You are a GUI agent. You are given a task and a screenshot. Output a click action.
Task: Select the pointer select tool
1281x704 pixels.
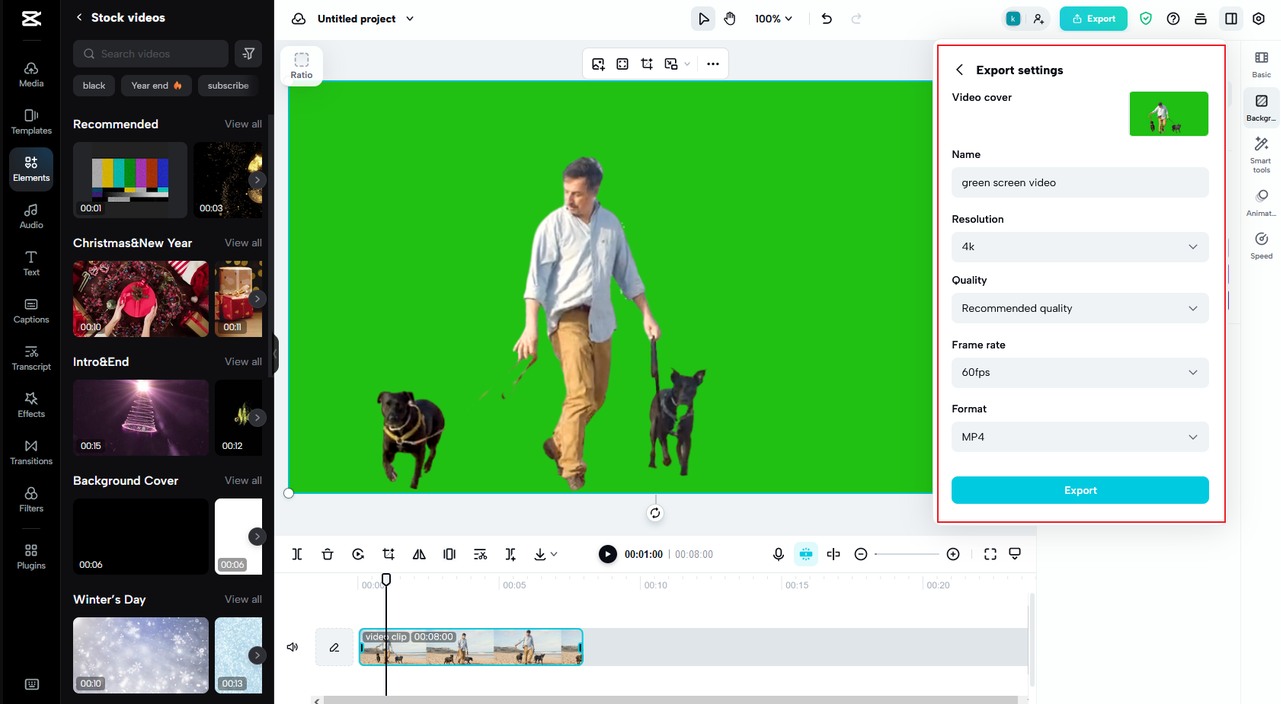(704, 19)
